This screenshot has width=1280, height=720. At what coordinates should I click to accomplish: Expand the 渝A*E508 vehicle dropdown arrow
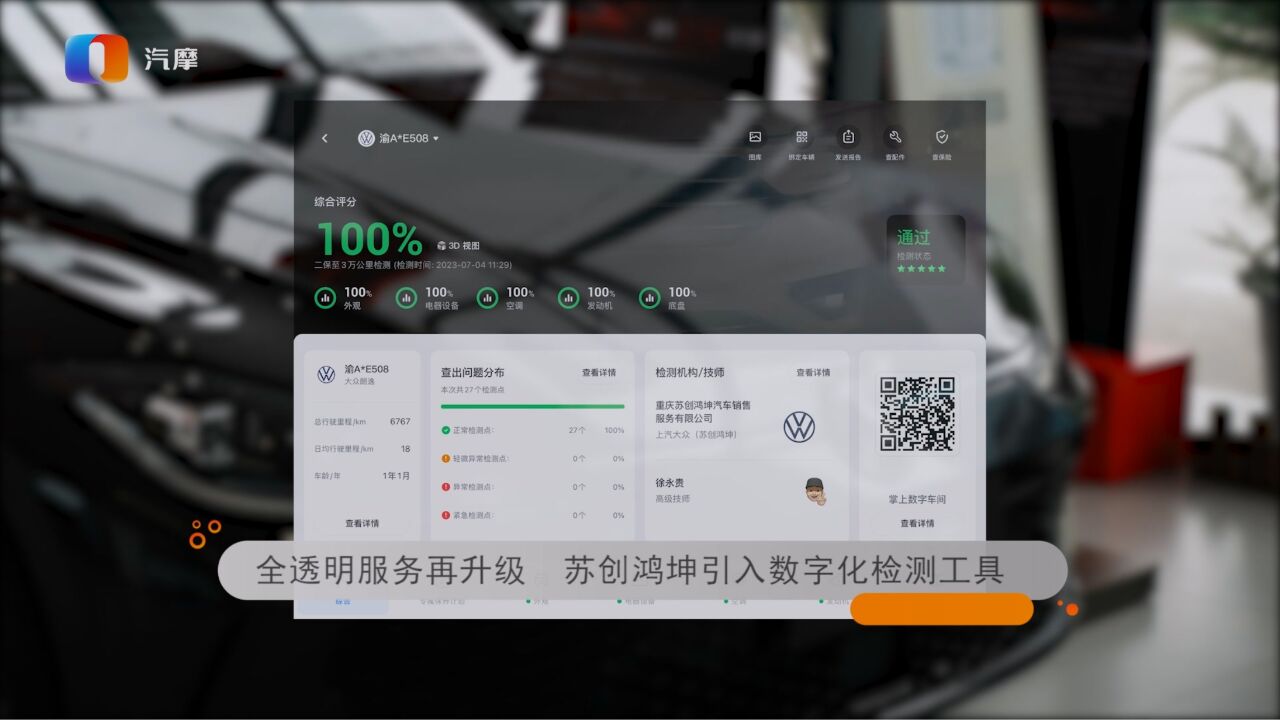click(x=436, y=139)
